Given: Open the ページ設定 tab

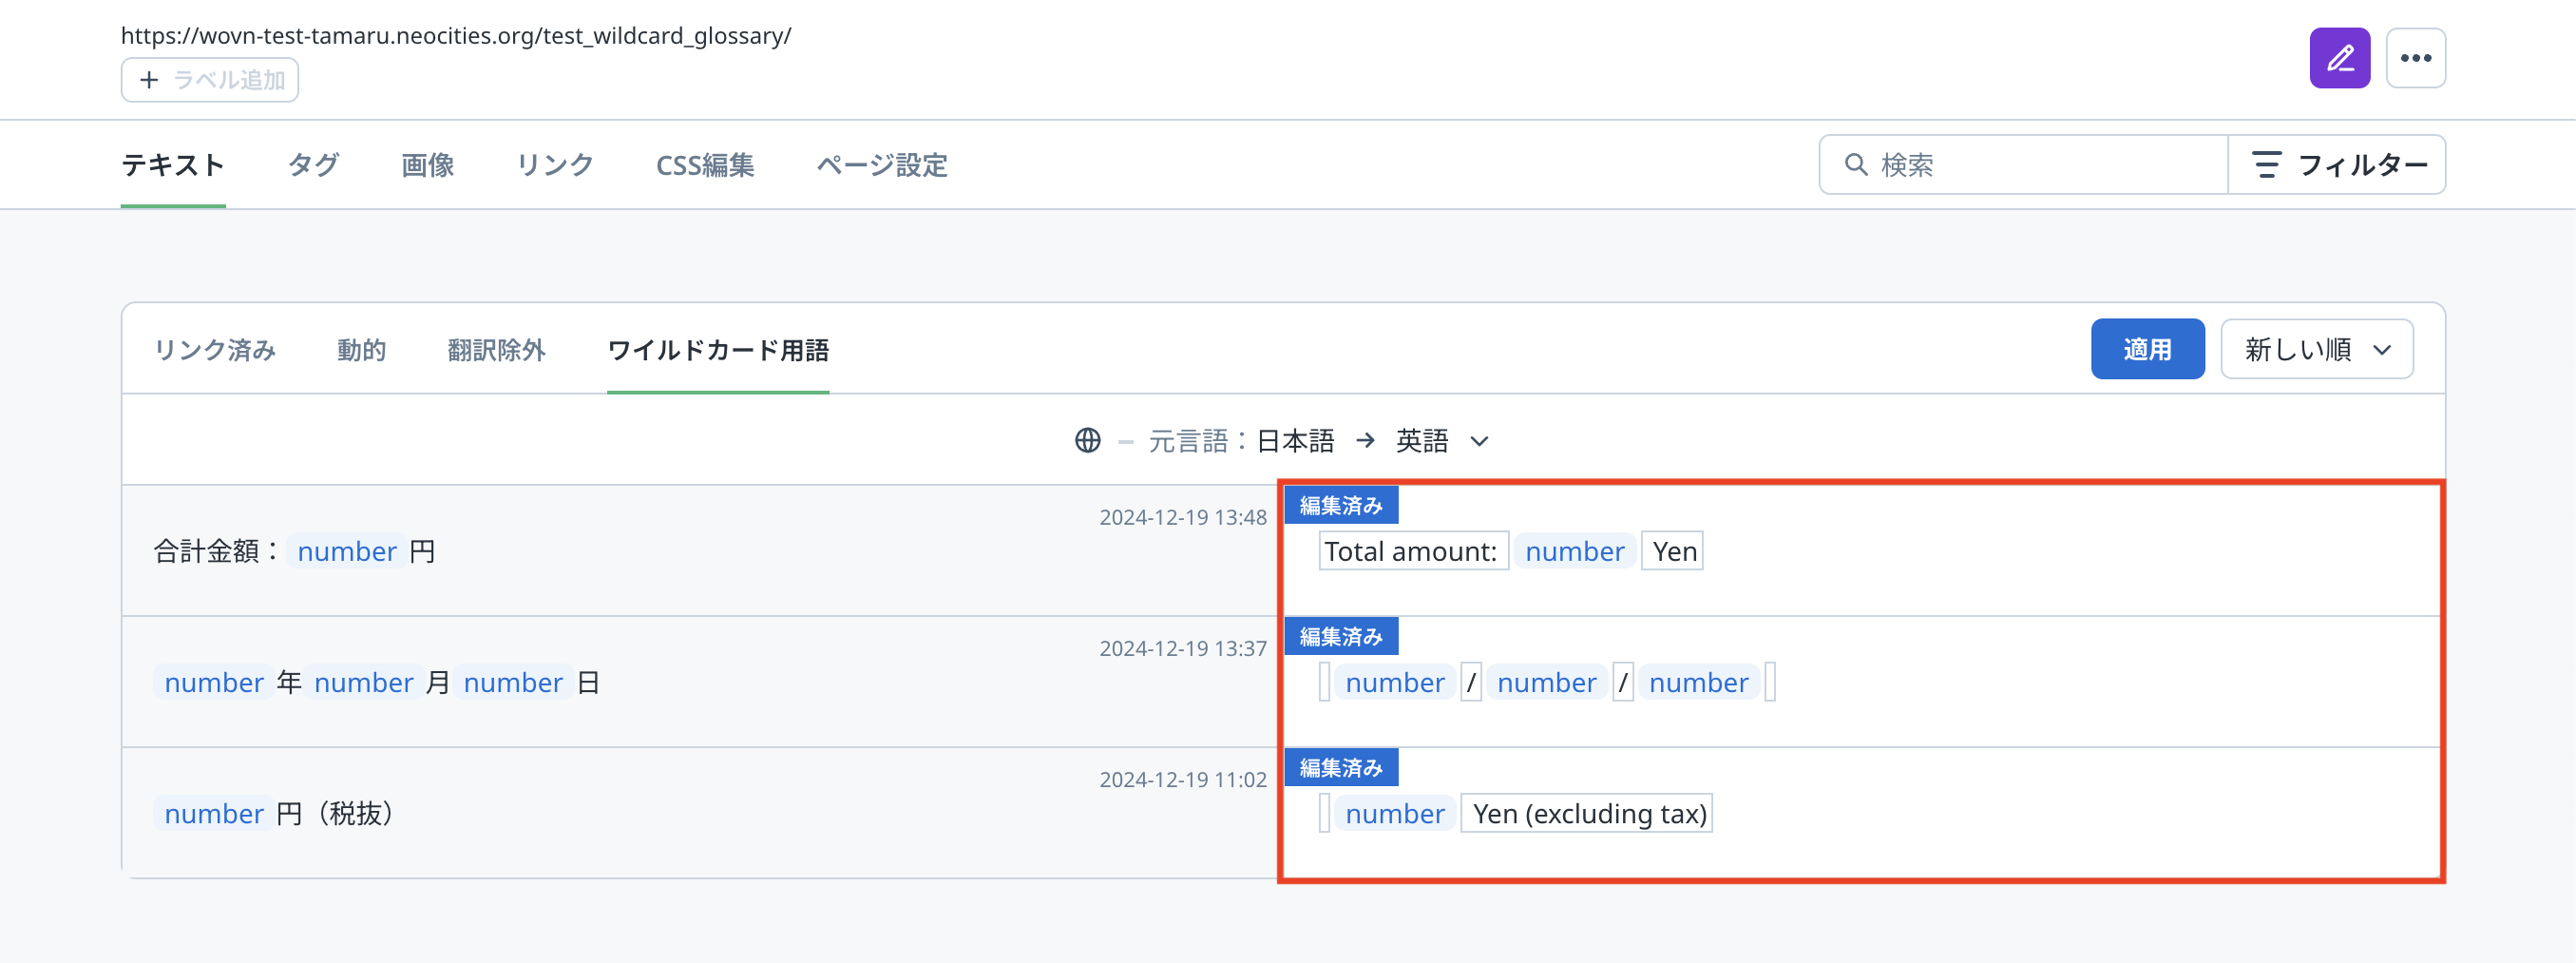Looking at the screenshot, I should click(881, 165).
